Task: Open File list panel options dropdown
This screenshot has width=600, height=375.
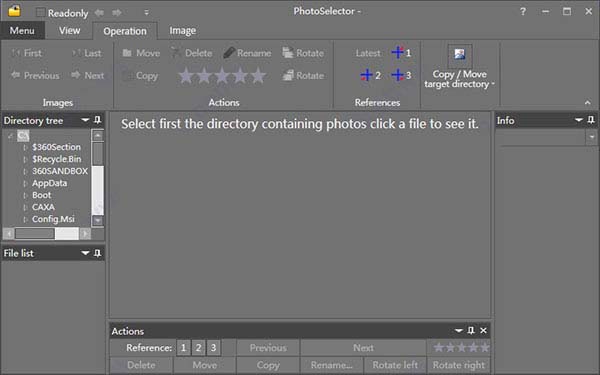Action: (x=85, y=253)
